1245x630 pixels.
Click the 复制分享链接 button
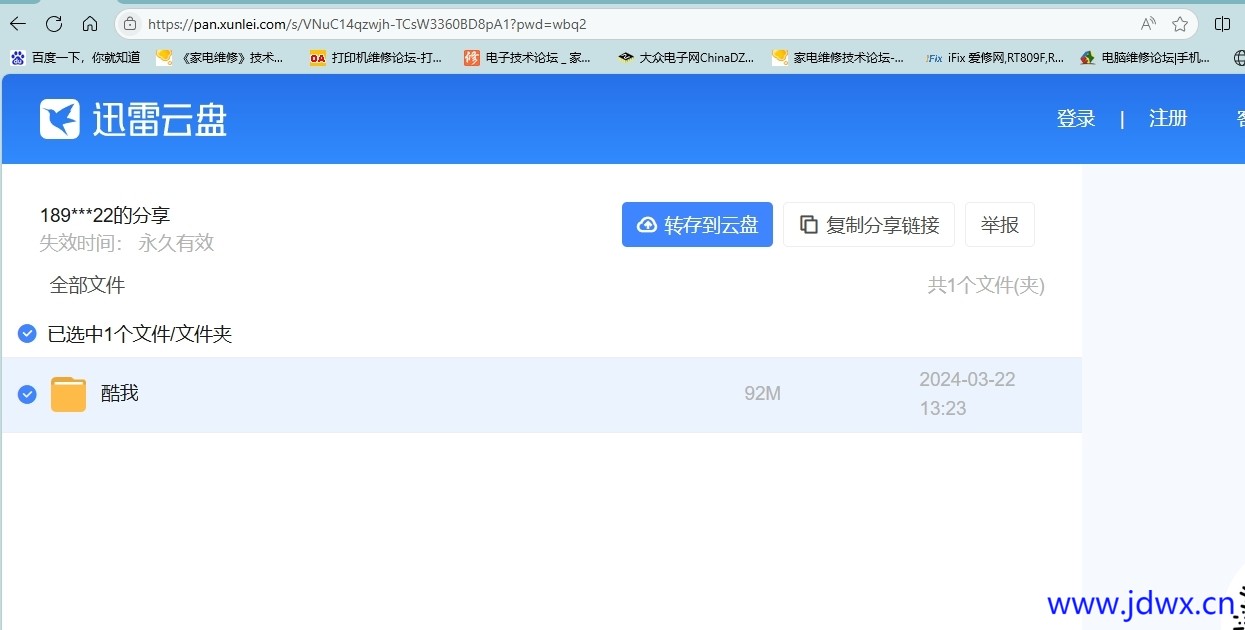point(869,224)
